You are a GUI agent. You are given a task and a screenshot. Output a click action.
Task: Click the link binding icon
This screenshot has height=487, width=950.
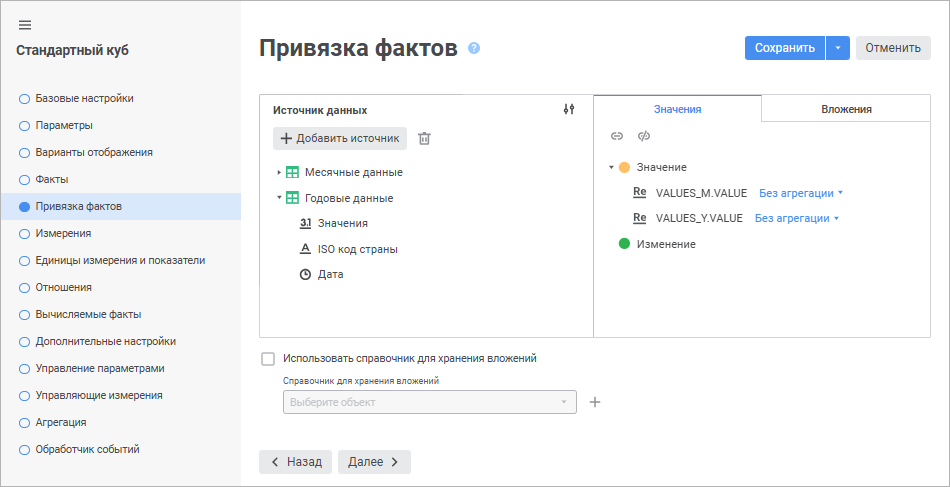tap(617, 136)
